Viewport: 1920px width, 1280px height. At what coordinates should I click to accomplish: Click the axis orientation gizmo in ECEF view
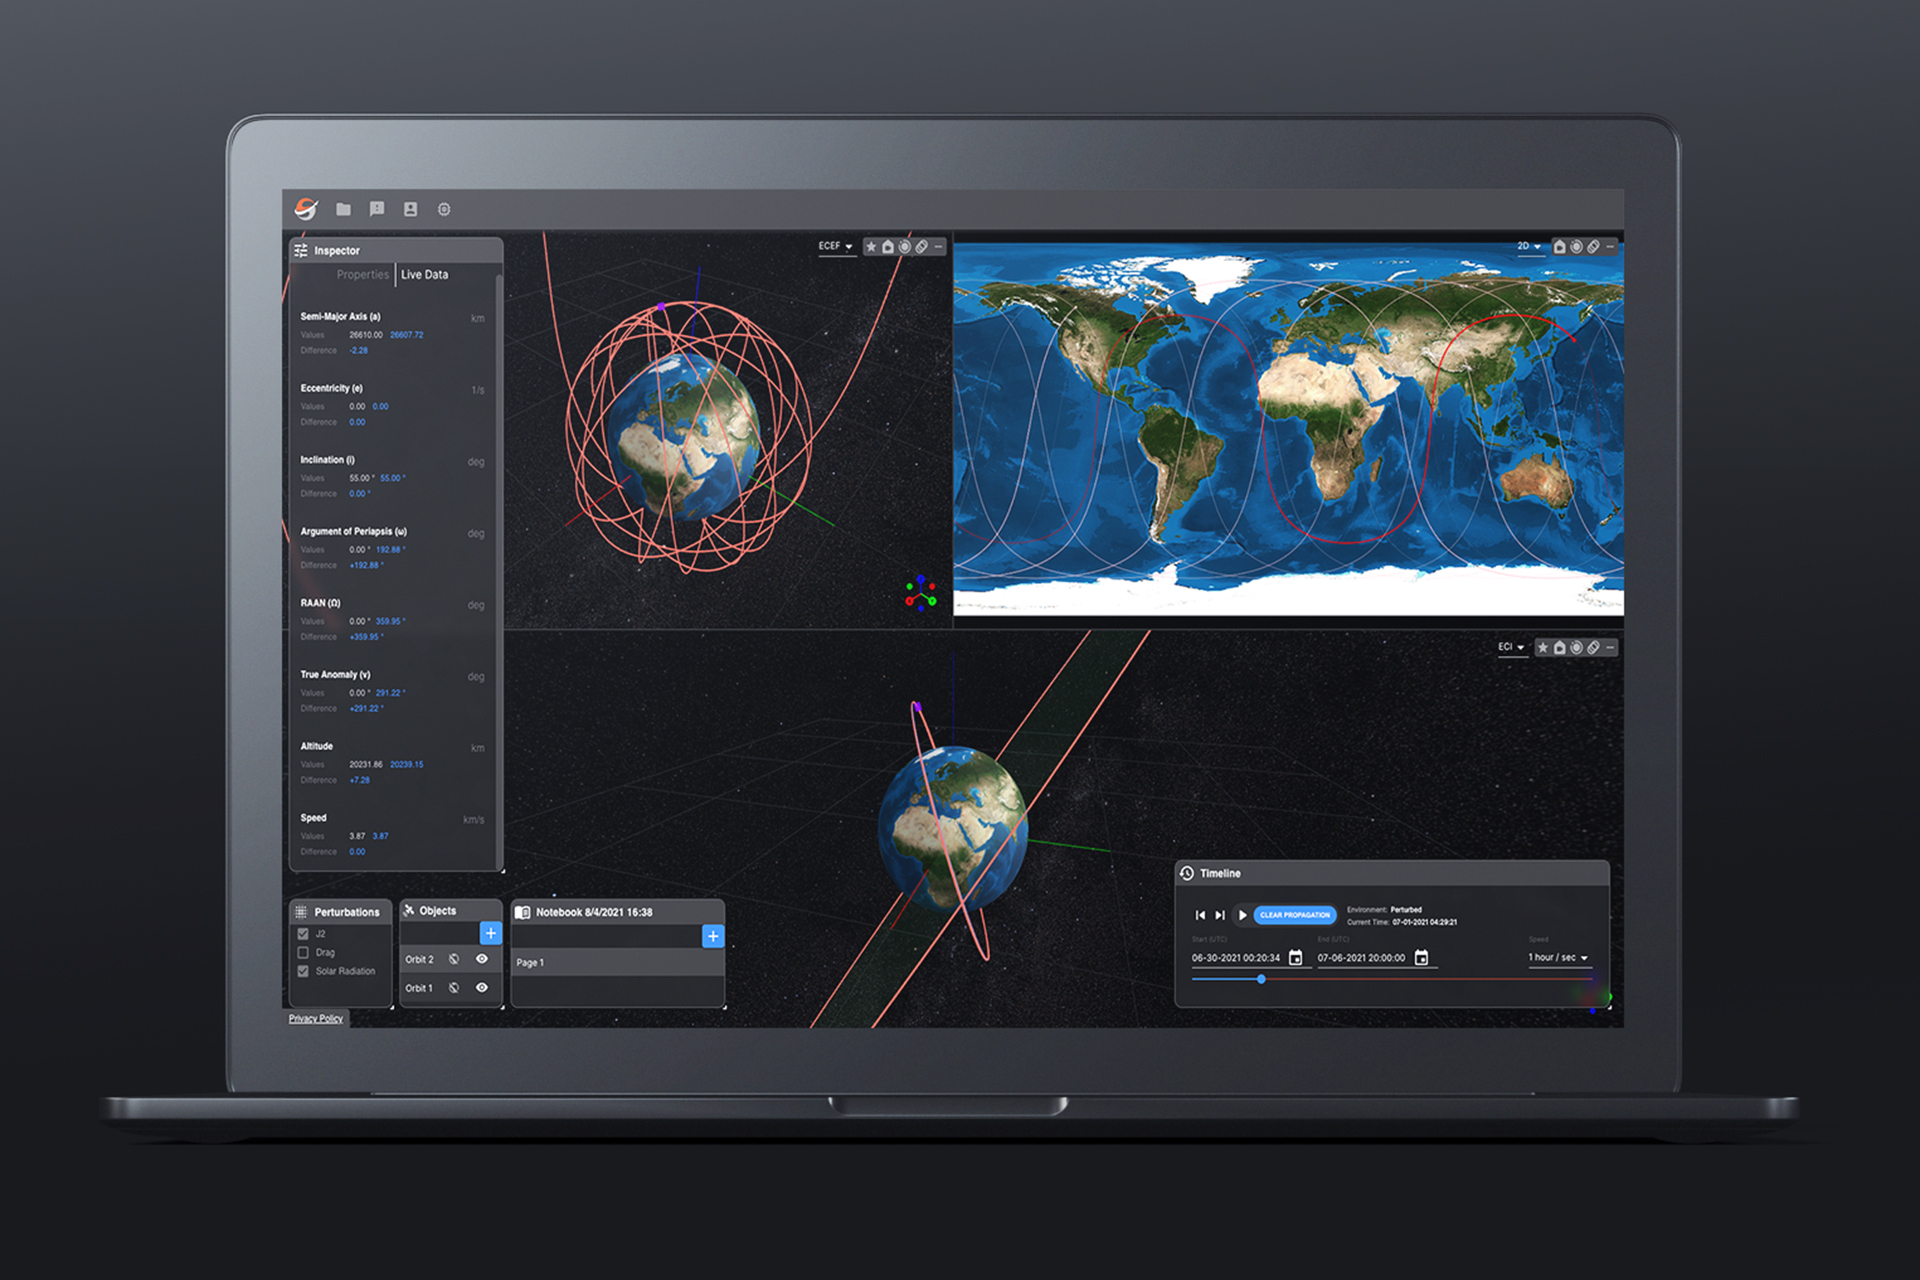(x=921, y=592)
